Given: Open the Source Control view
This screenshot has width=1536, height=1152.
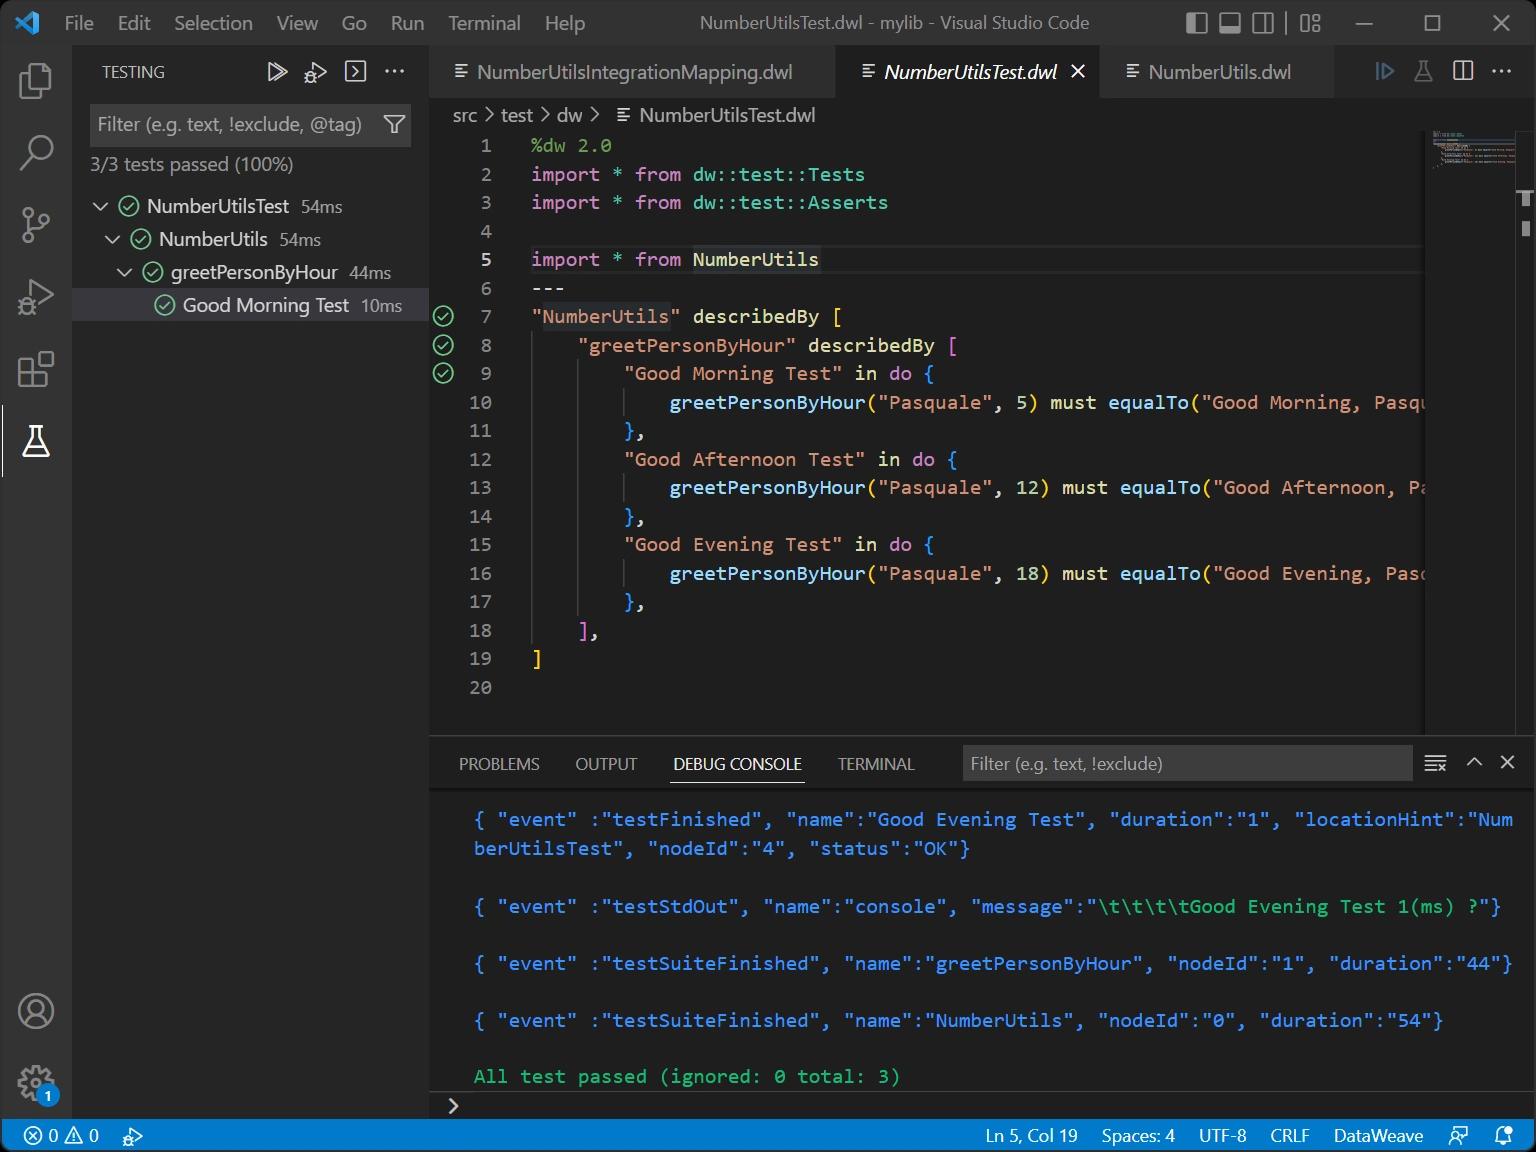Looking at the screenshot, I should click(x=36, y=225).
